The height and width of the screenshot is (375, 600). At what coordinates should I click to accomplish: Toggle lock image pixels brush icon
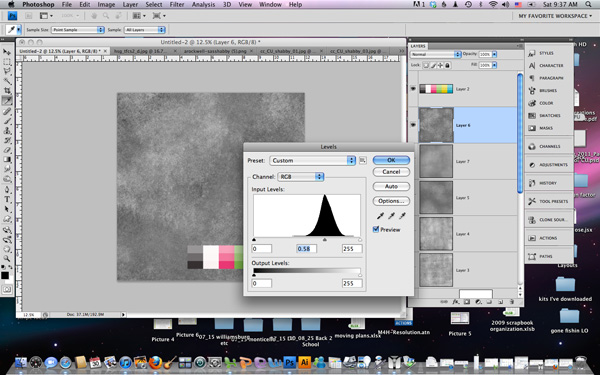click(x=433, y=65)
